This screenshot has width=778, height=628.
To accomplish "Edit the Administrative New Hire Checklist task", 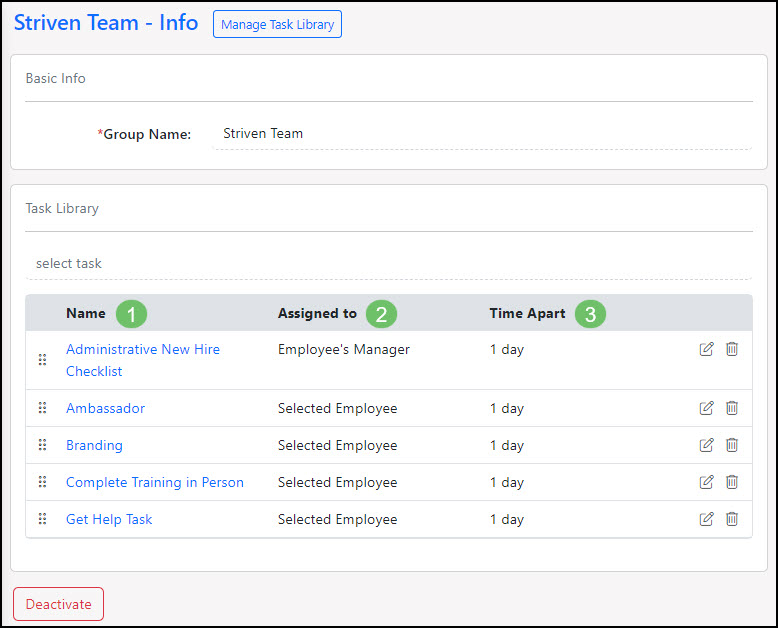I will (x=707, y=349).
